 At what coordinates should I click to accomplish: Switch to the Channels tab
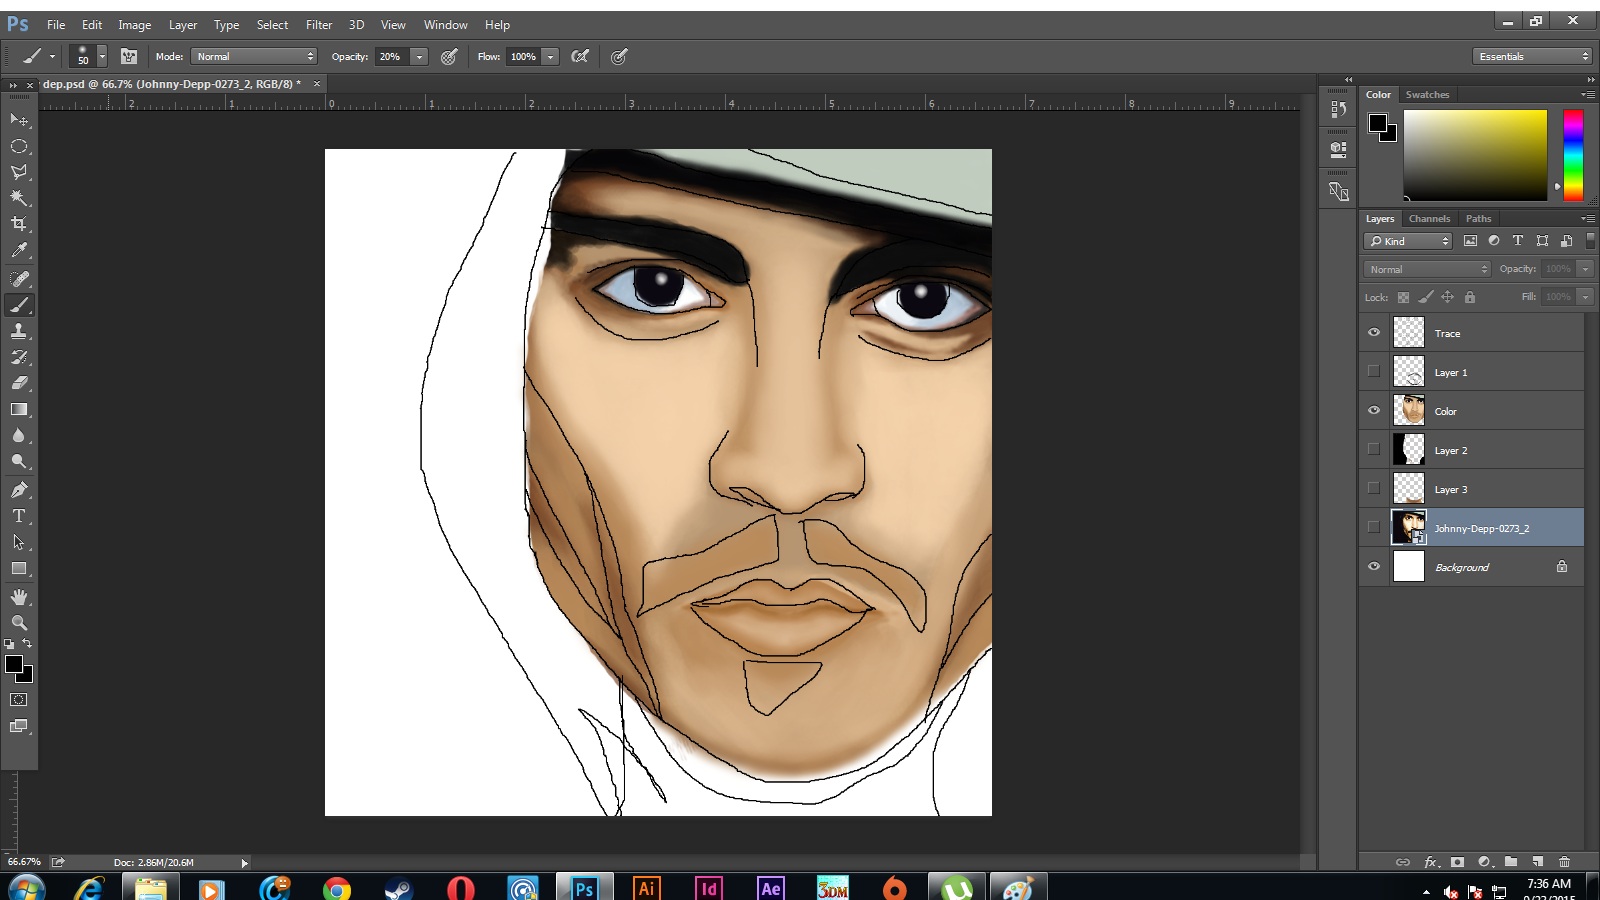tap(1429, 219)
